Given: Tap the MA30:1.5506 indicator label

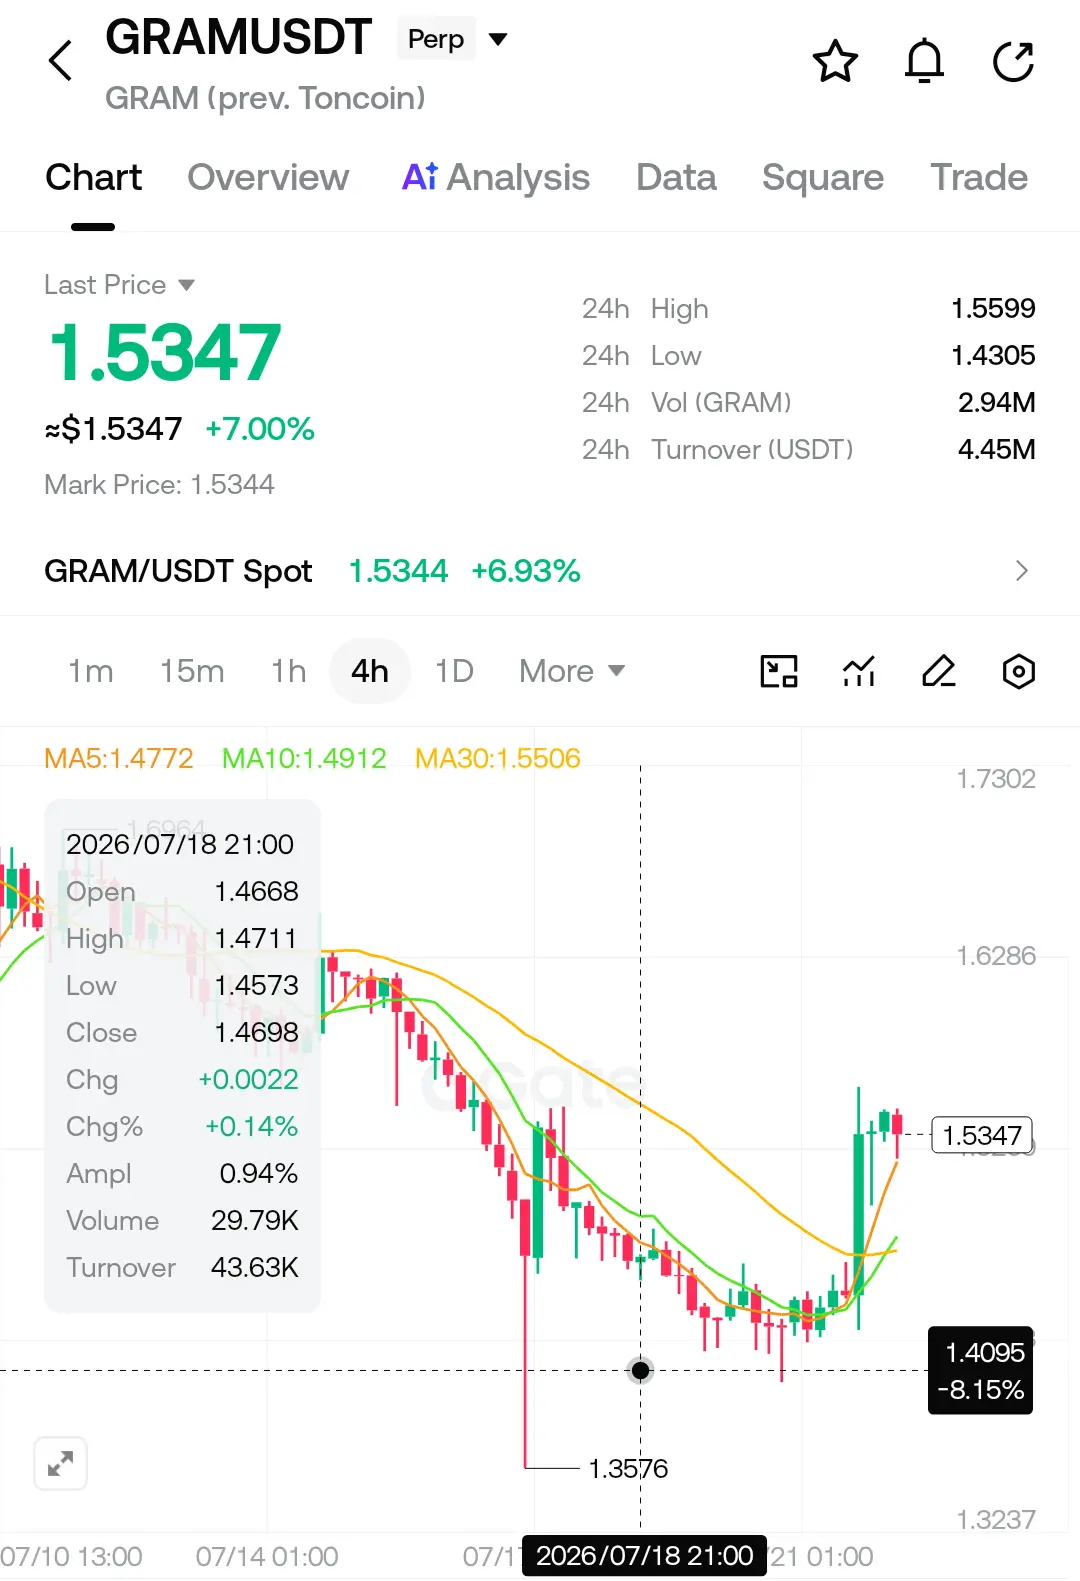Looking at the screenshot, I should tap(498, 758).
